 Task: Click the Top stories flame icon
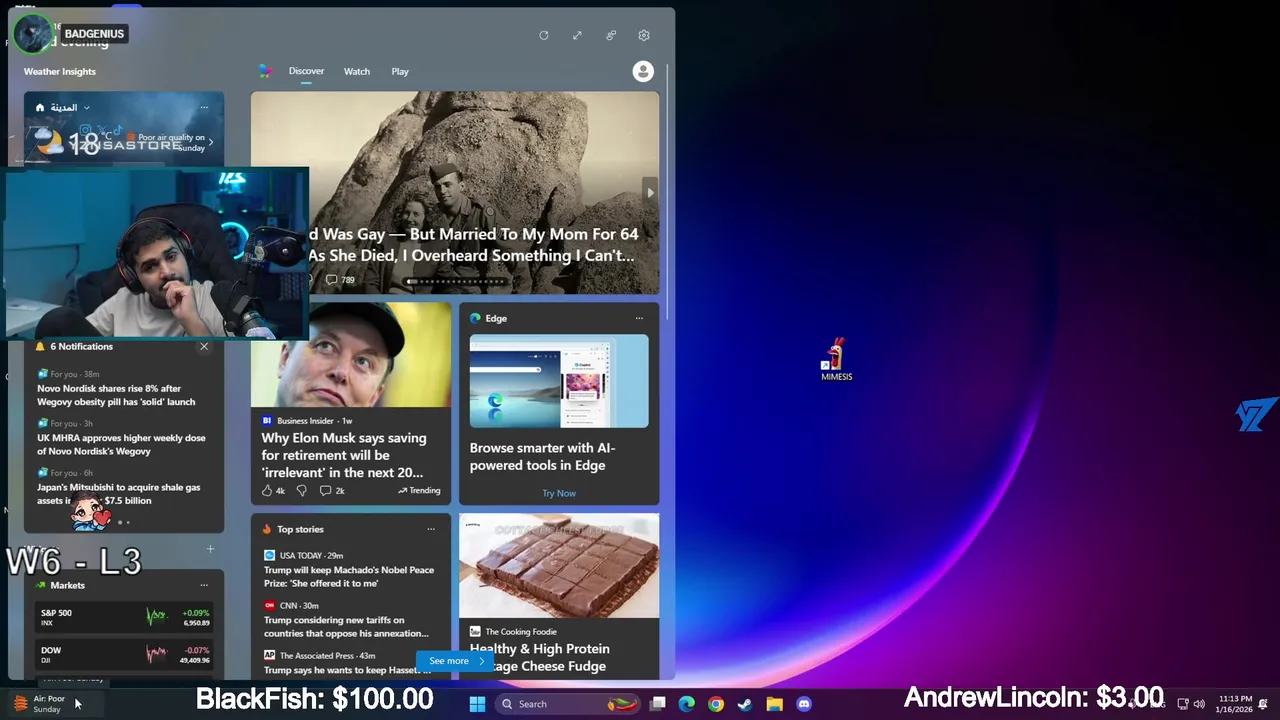click(267, 529)
